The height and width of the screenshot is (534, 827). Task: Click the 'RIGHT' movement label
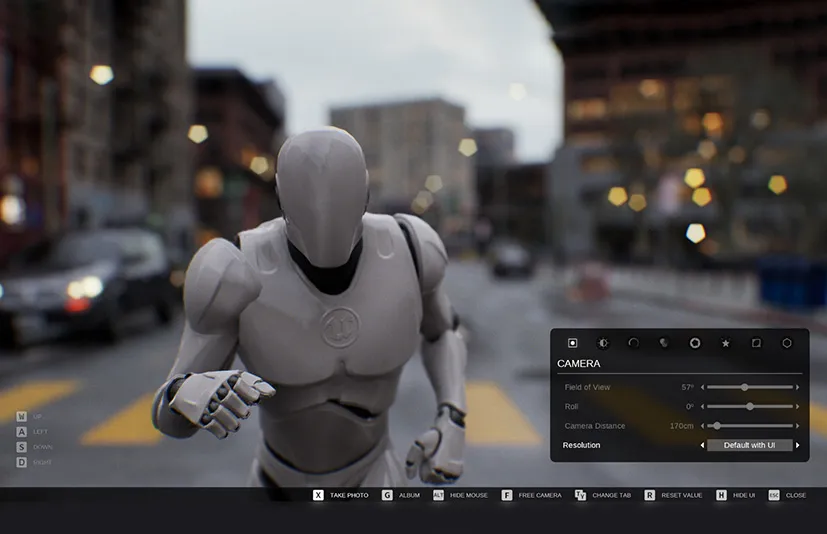[43, 462]
